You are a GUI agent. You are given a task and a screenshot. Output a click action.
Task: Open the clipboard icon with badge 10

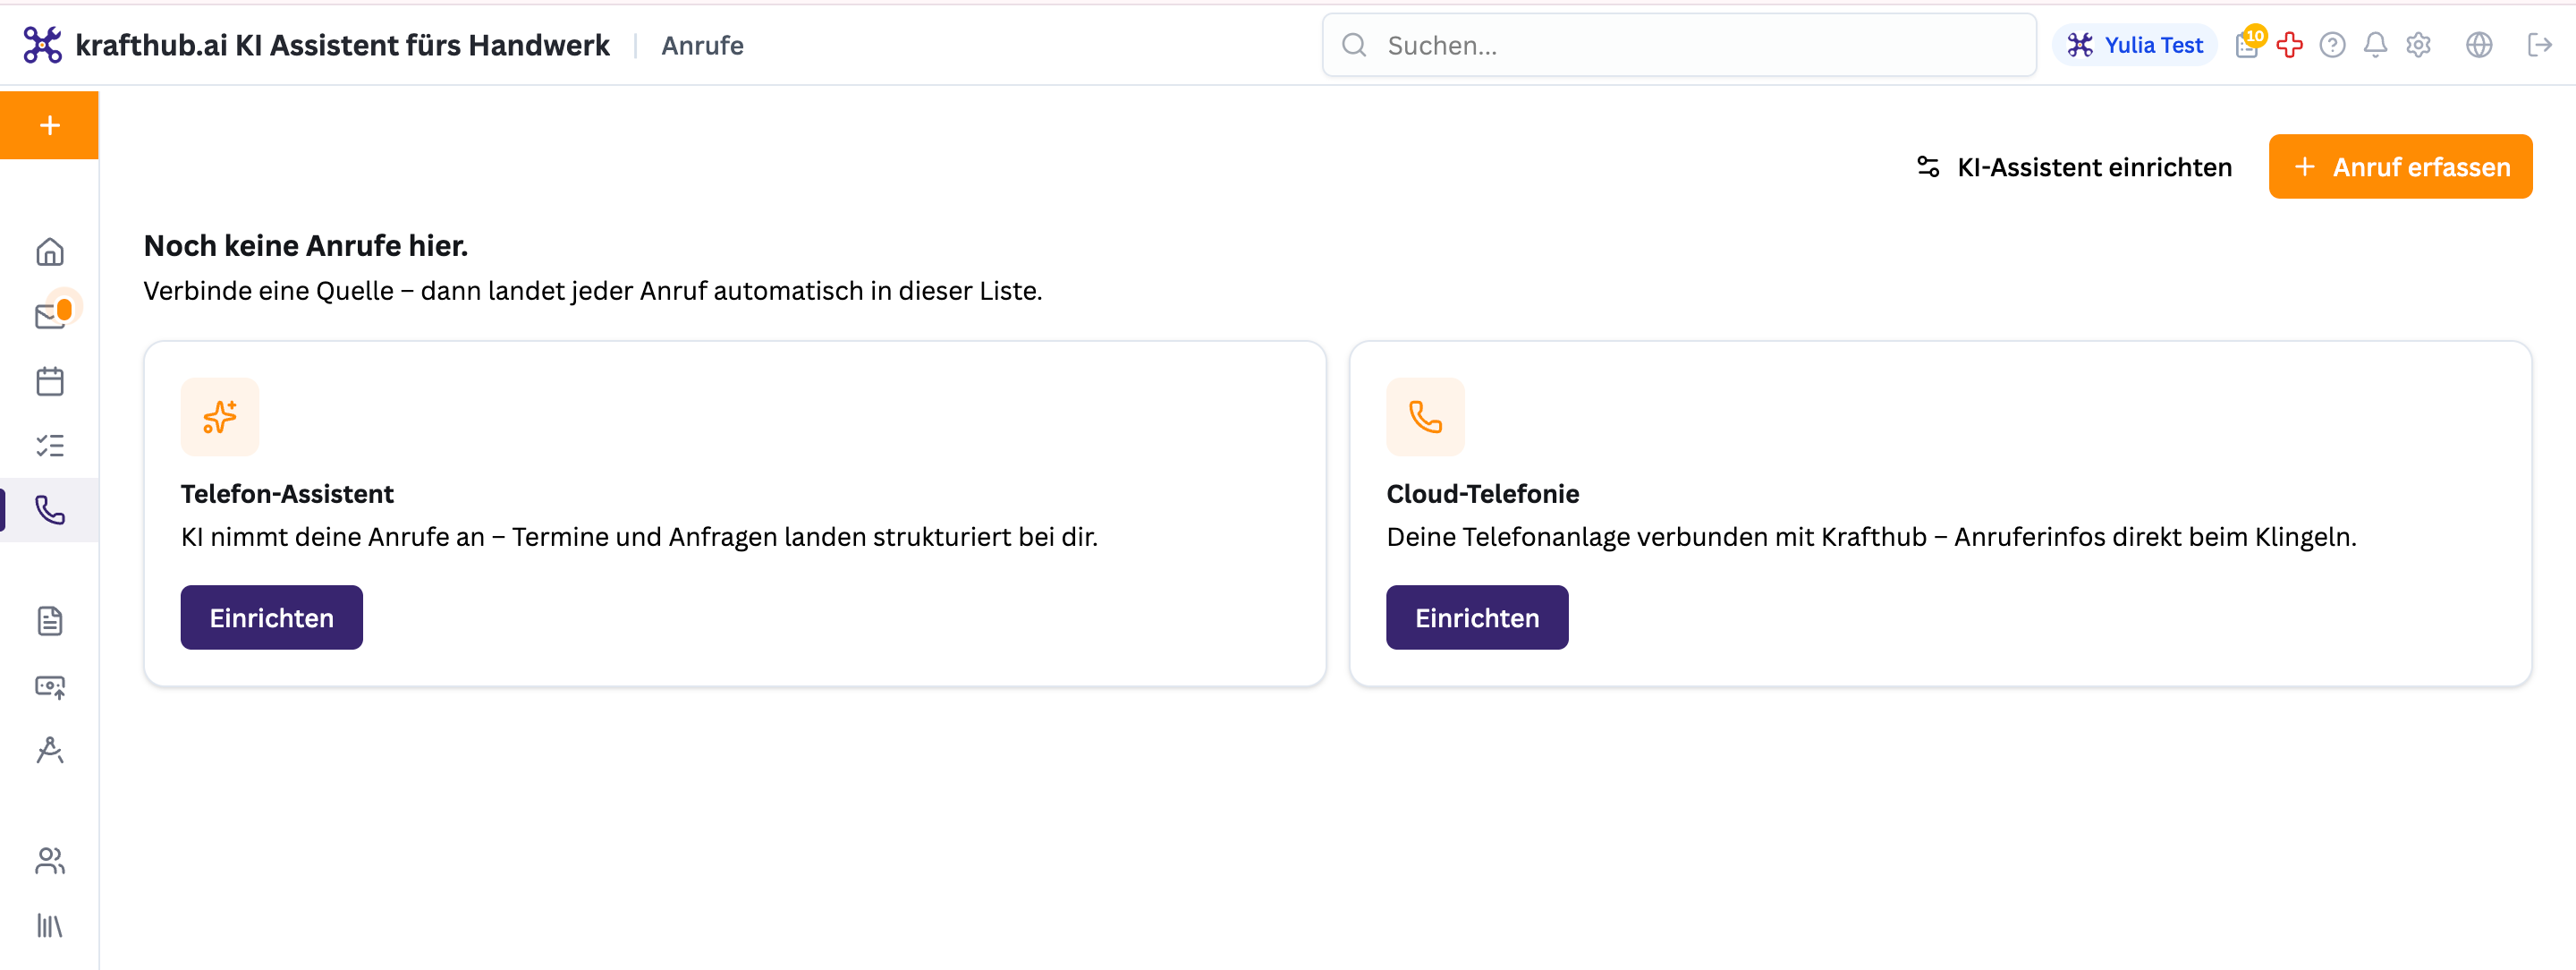point(2249,44)
